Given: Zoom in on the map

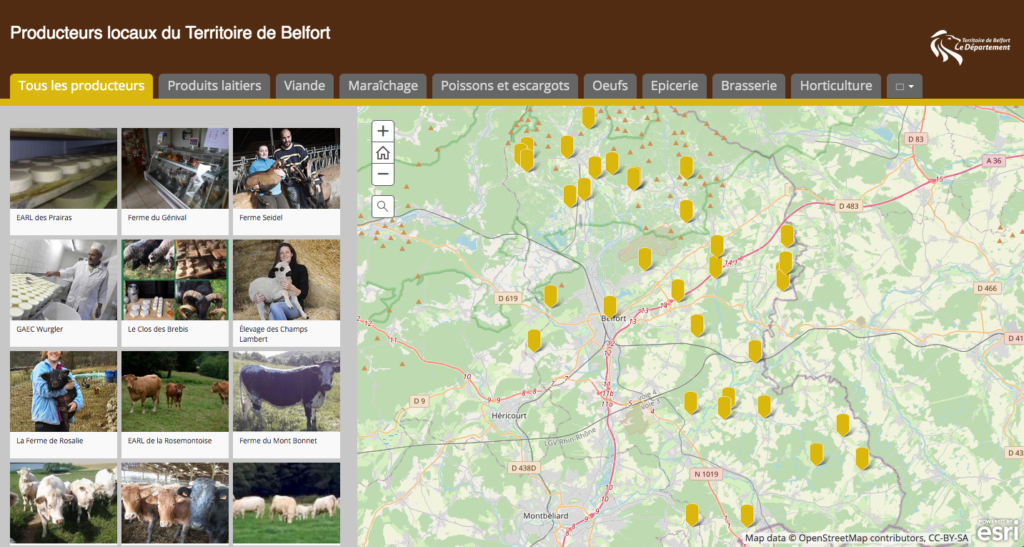Looking at the screenshot, I should pos(383,131).
